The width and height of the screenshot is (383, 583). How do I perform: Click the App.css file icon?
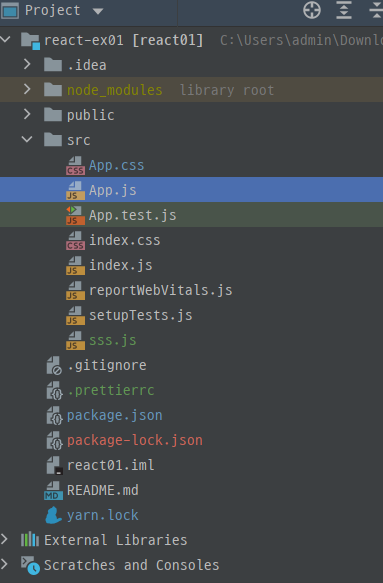(75, 165)
